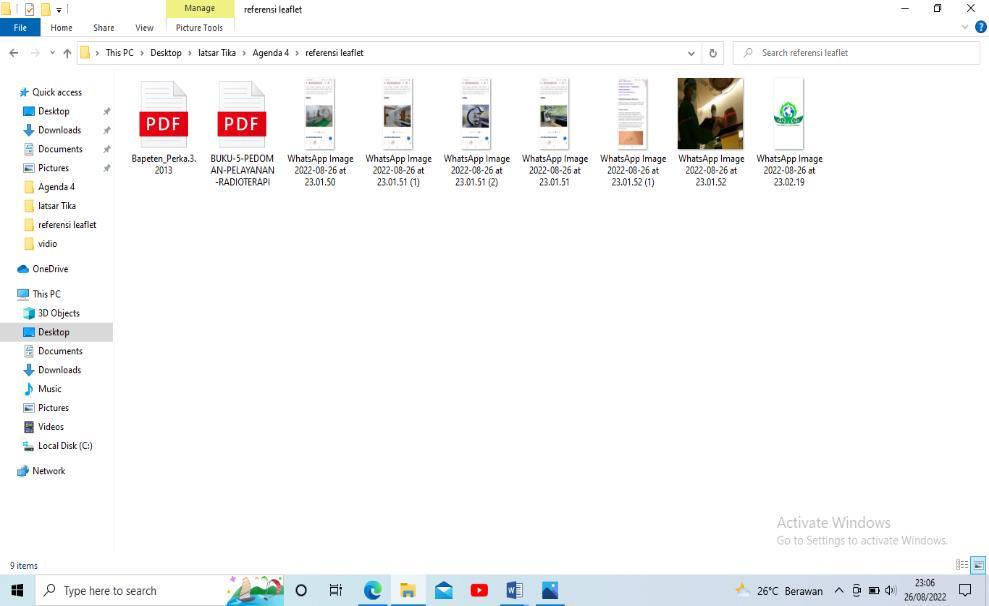The height and width of the screenshot is (606, 989).
Task: Open Photos app from taskbar
Action: tap(549, 590)
